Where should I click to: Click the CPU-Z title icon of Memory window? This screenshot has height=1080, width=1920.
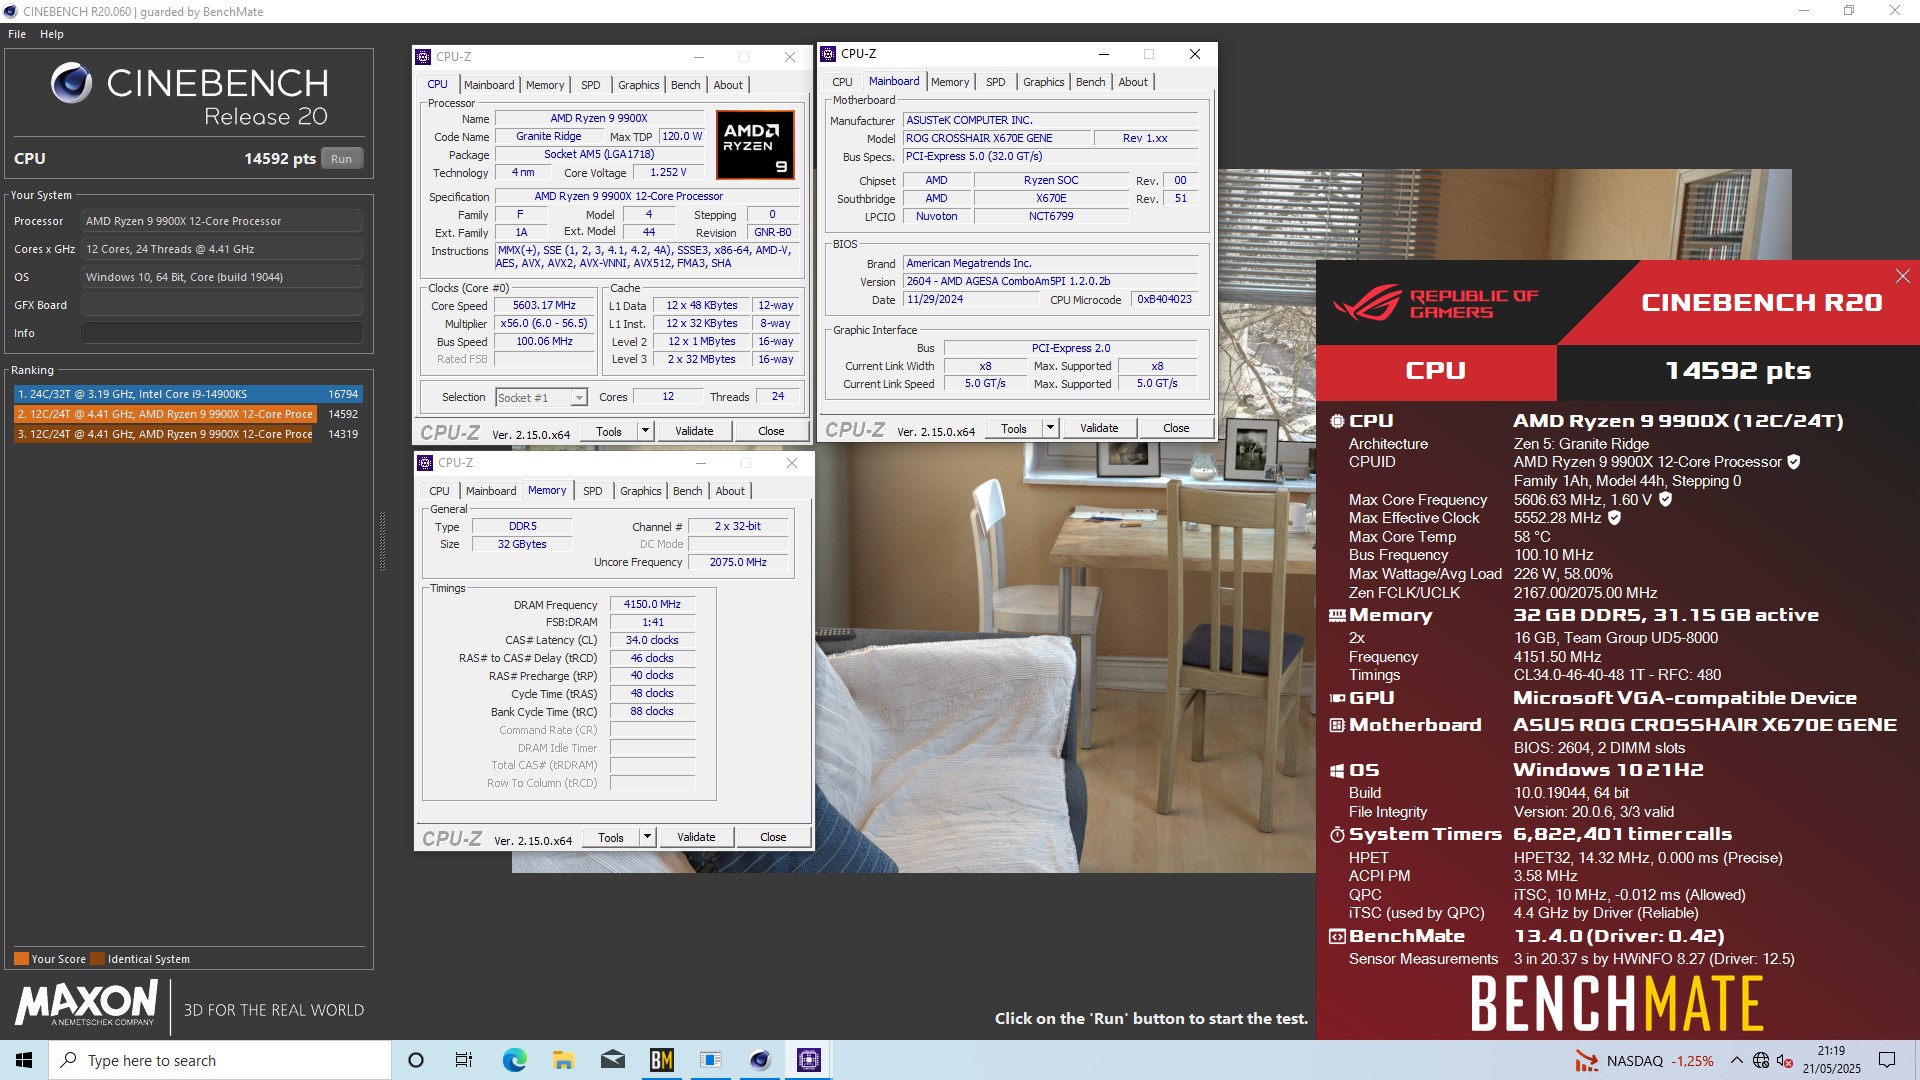[x=425, y=463]
